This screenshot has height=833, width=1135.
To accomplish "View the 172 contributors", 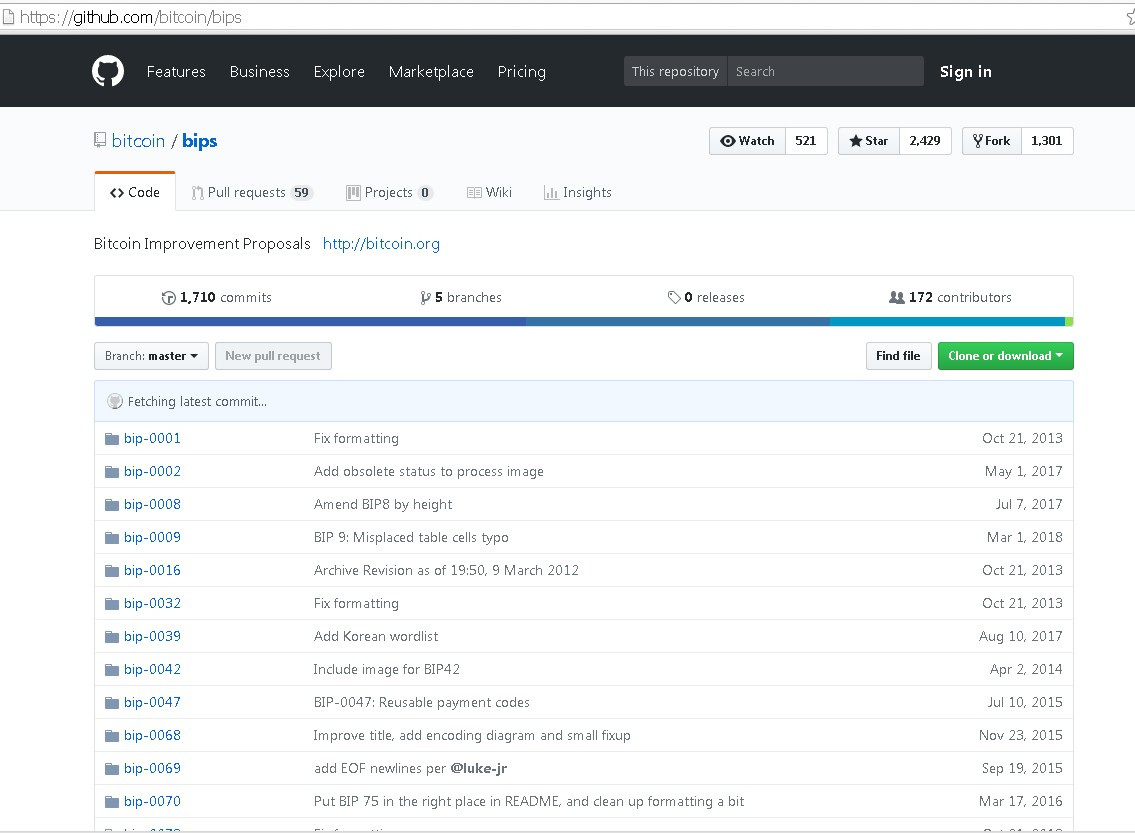I will (950, 297).
